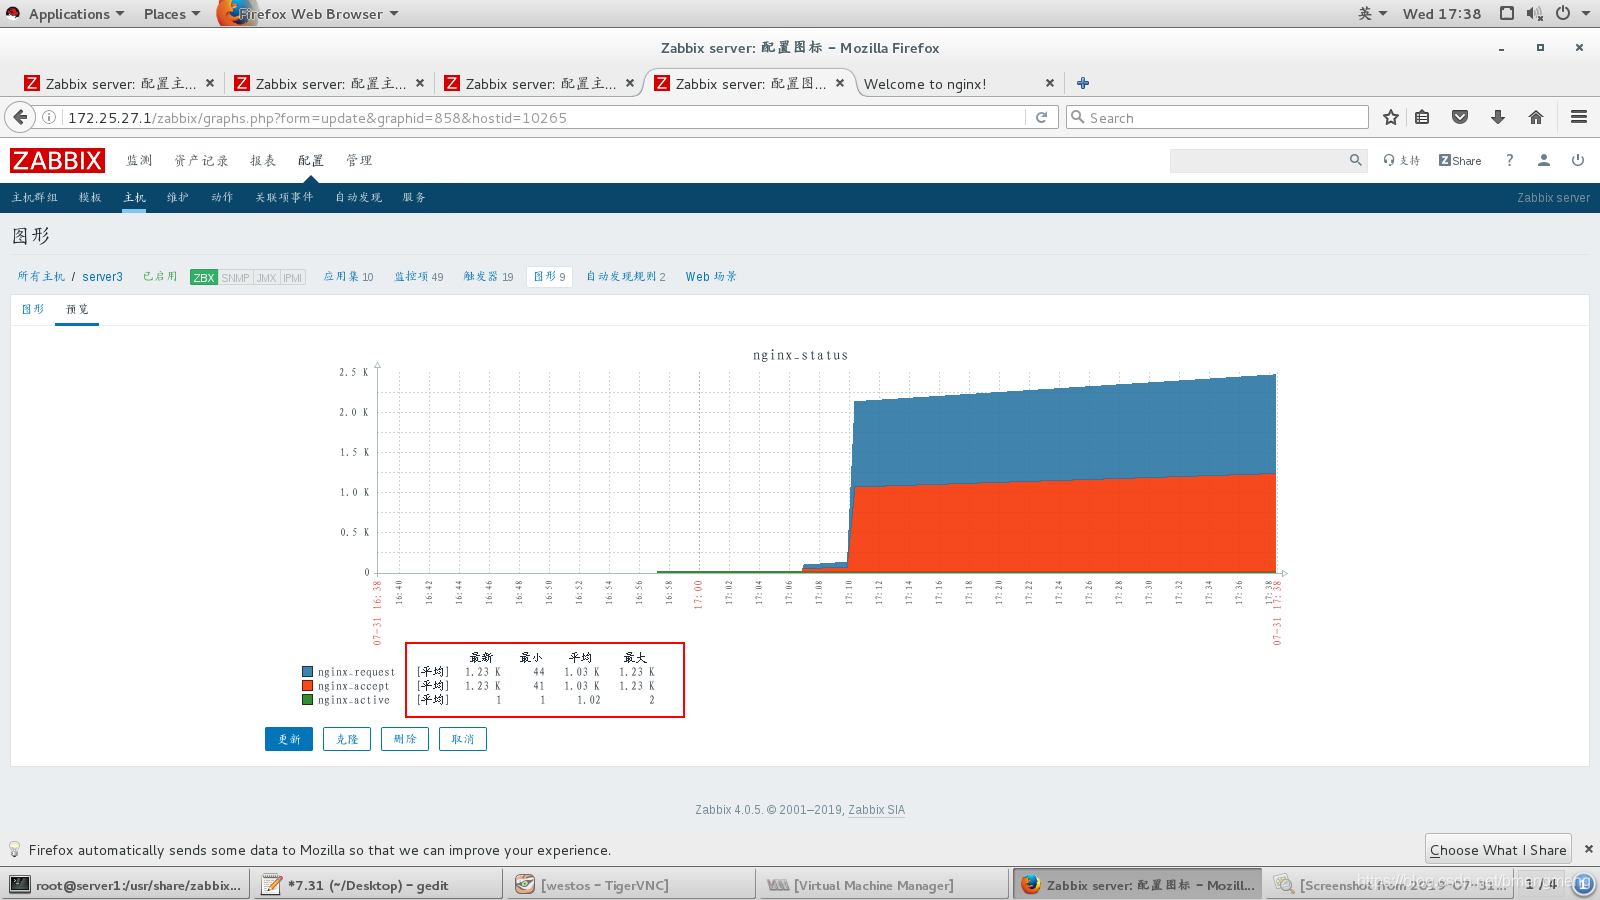The width and height of the screenshot is (1600, 900).
Task: Open the 所有主机 breadcrumb link
Action: (41, 277)
